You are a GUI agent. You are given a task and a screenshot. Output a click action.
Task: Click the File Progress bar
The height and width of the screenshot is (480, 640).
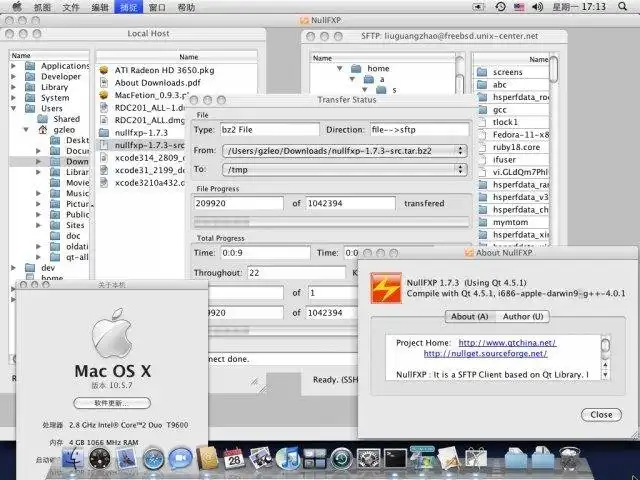pyautogui.click(x=331, y=222)
